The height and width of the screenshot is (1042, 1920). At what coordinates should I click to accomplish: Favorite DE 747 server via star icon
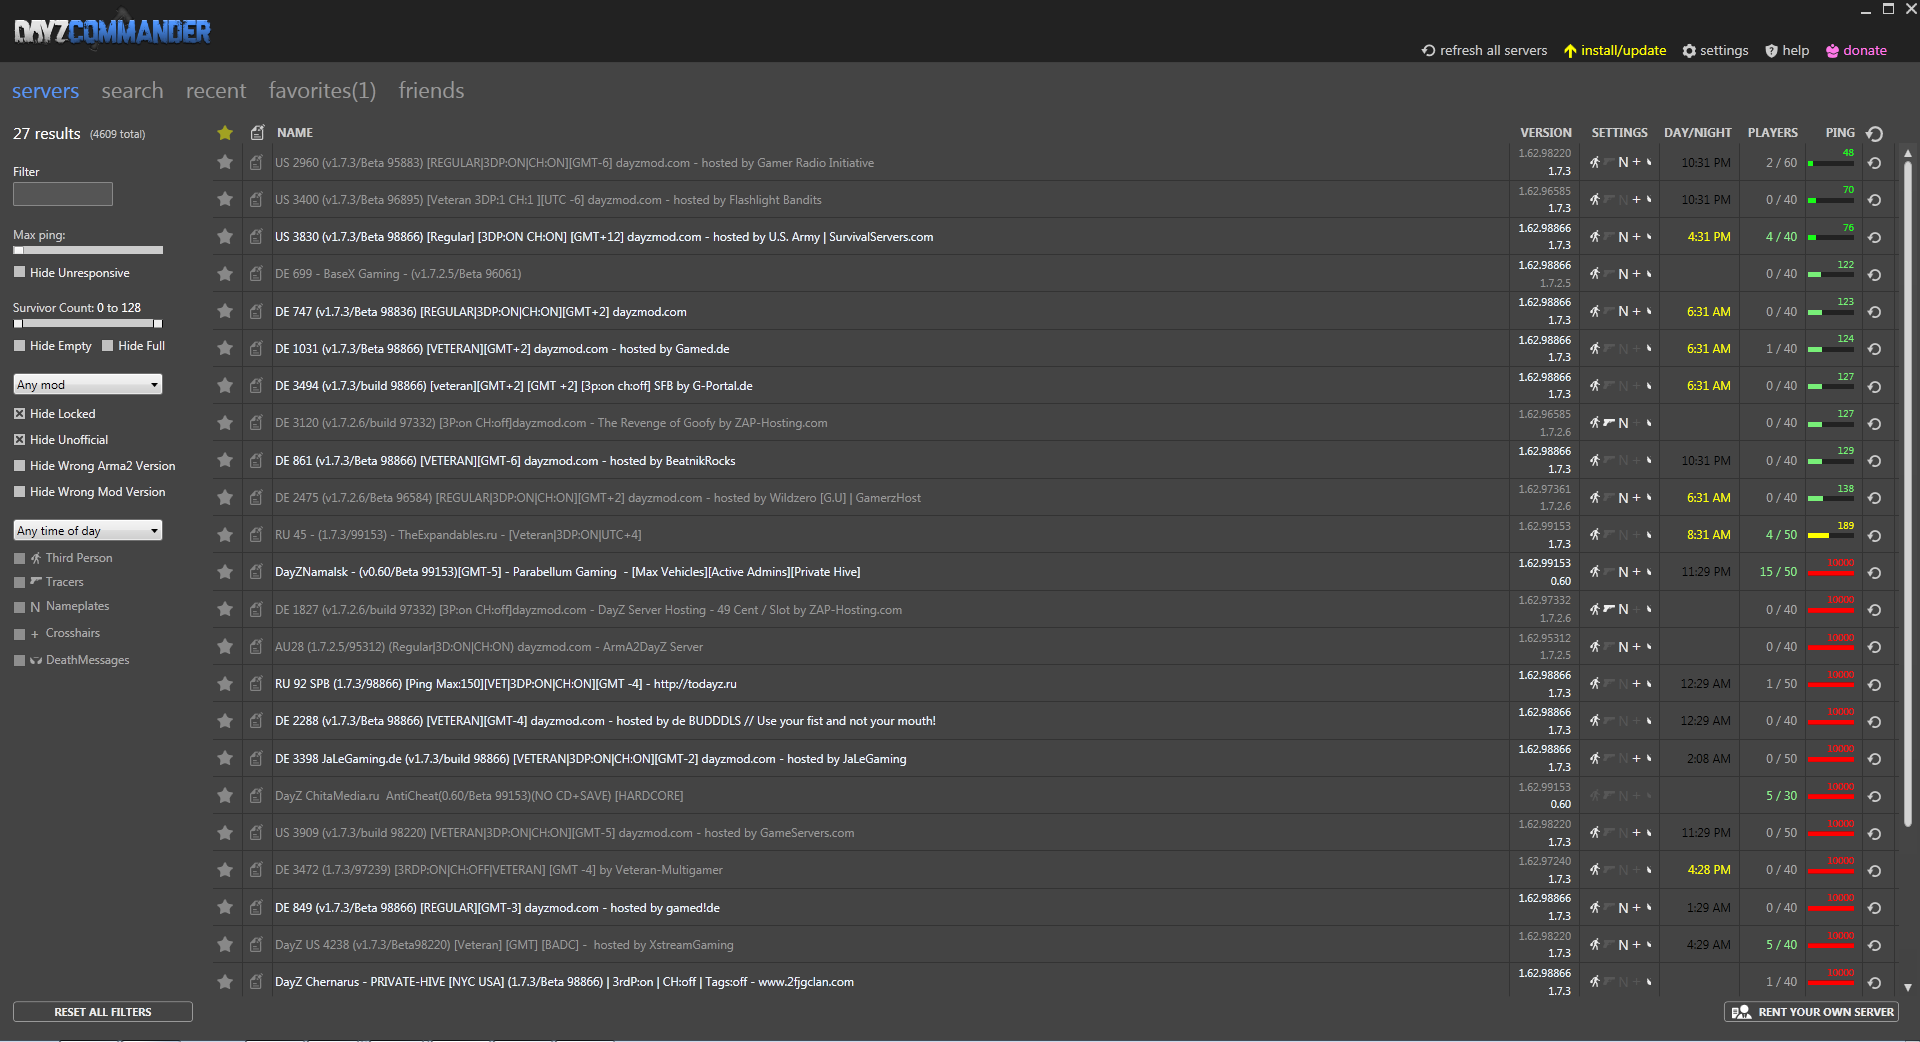225,311
